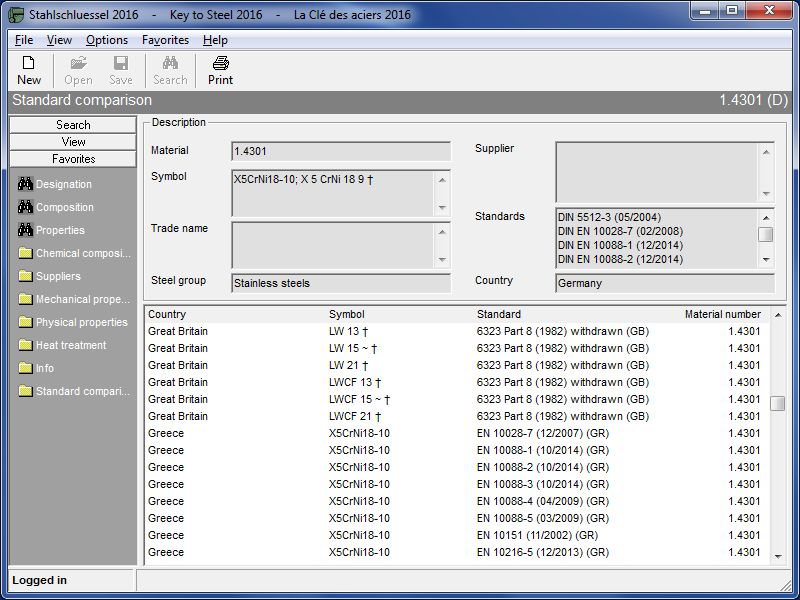The height and width of the screenshot is (600, 800).
Task: Open the Favorites menu
Action: (x=165, y=40)
